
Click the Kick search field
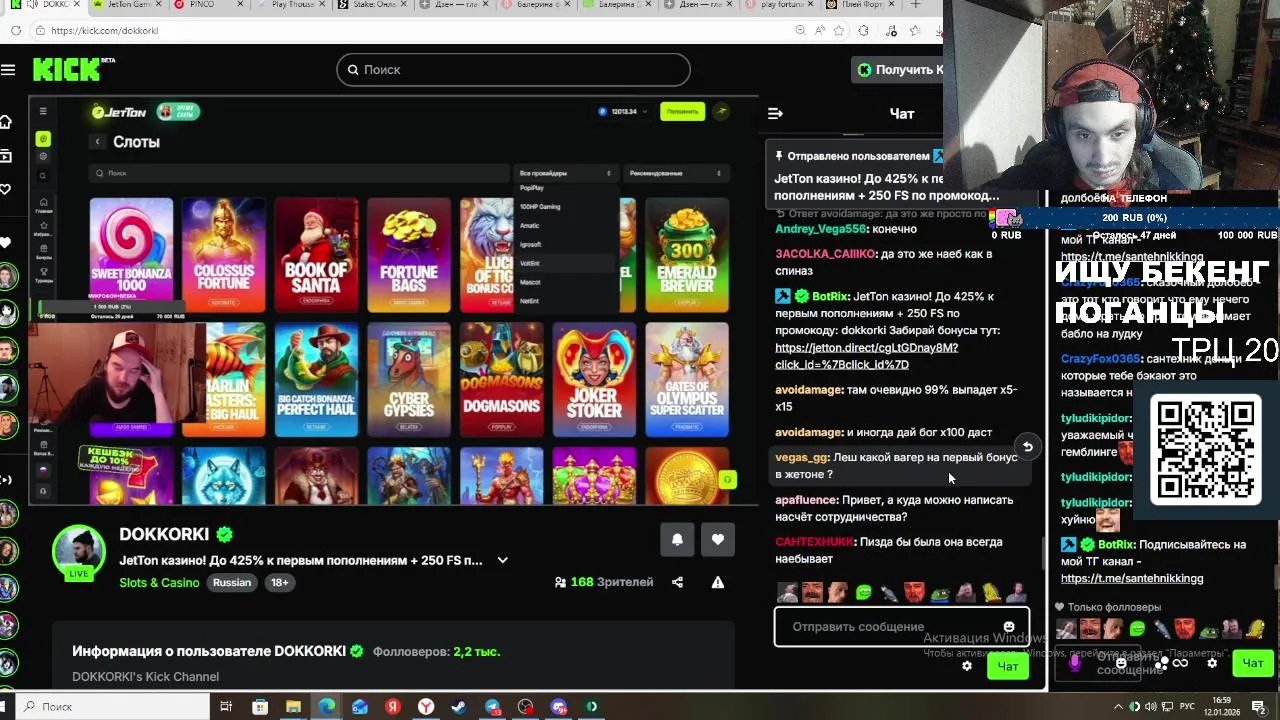(513, 69)
